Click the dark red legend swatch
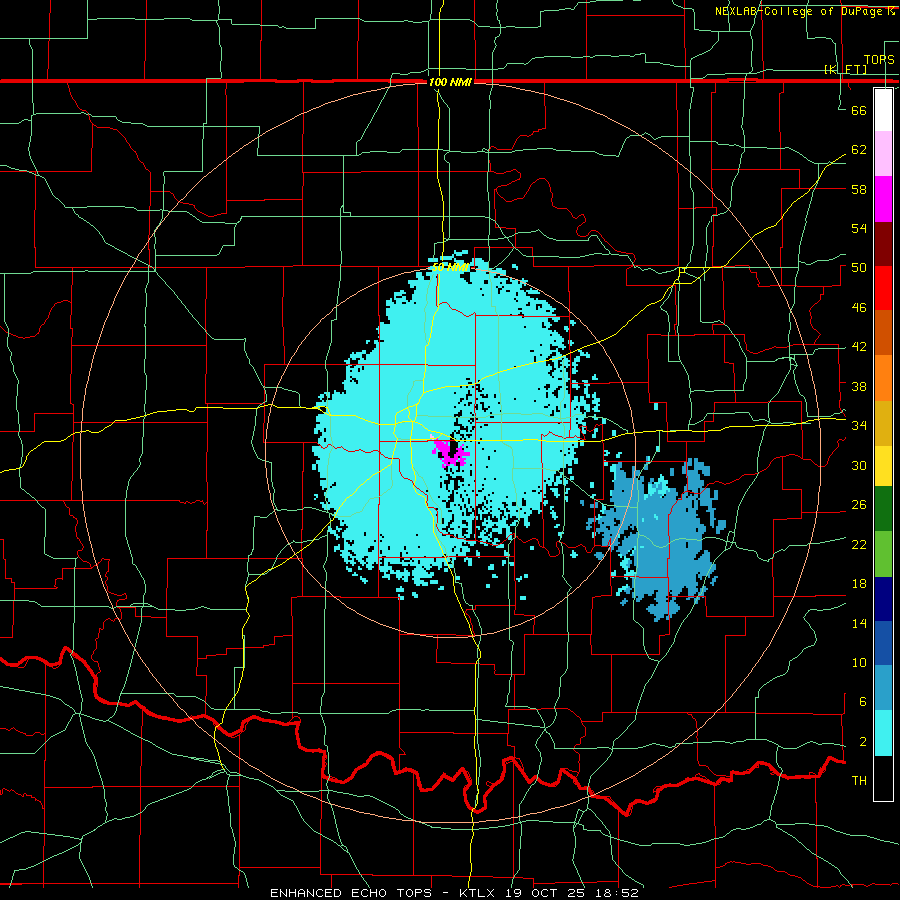Image resolution: width=900 pixels, height=900 pixels. (x=883, y=244)
